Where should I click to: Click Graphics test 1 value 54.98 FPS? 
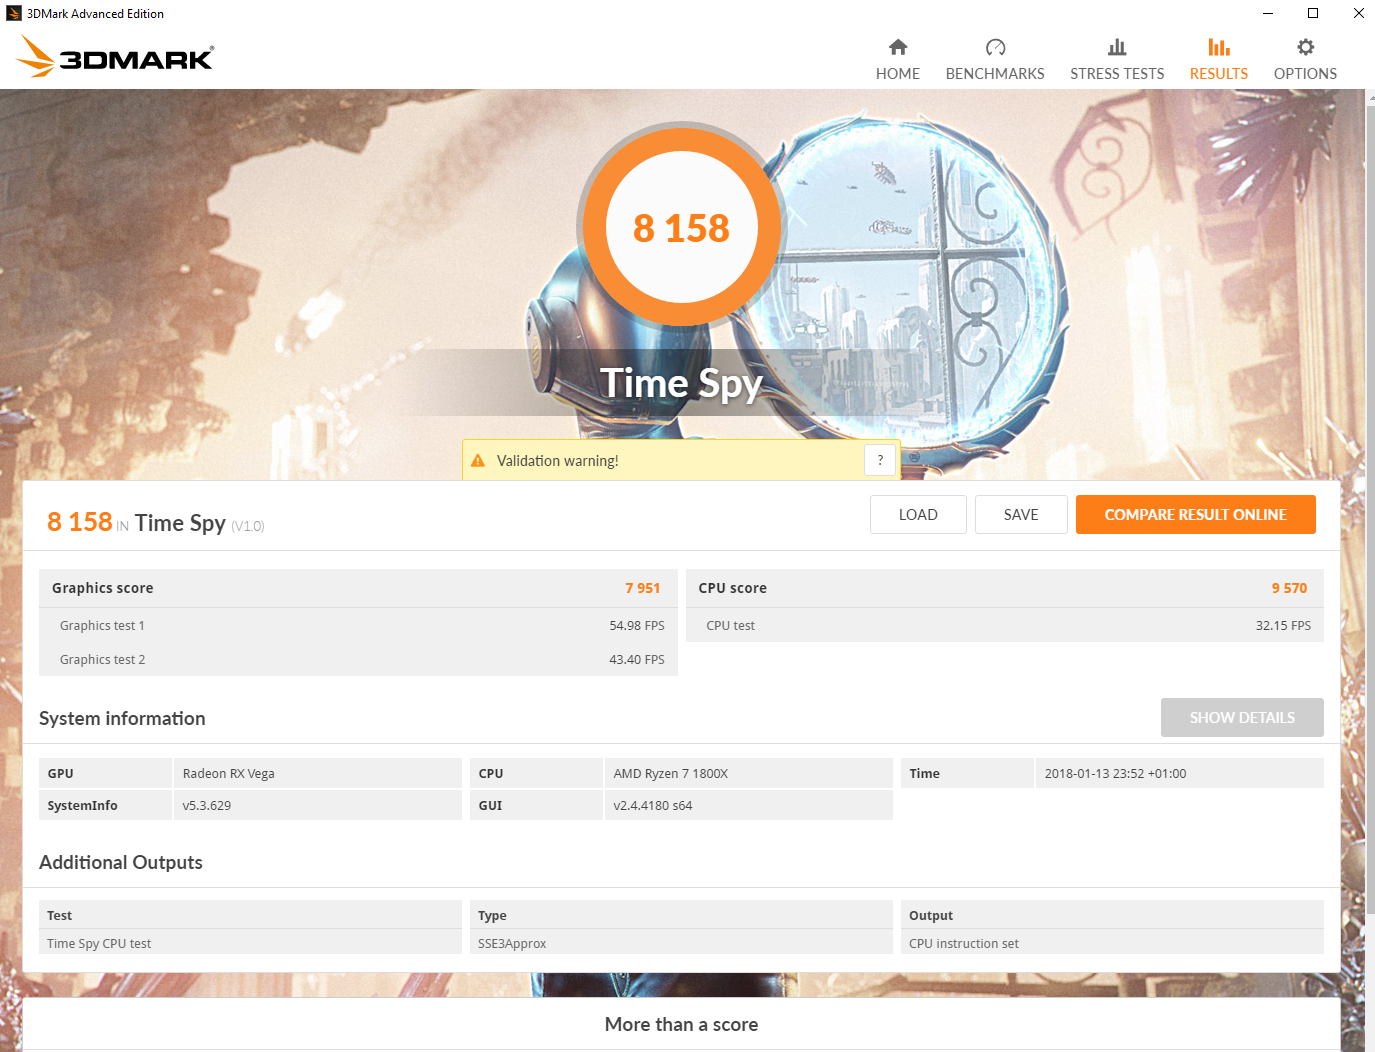pos(637,626)
